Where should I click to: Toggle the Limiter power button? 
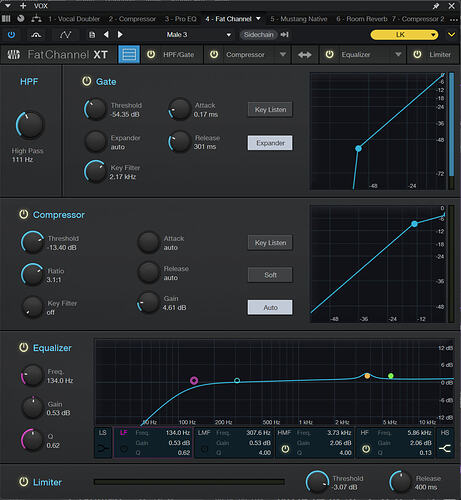coord(23,482)
